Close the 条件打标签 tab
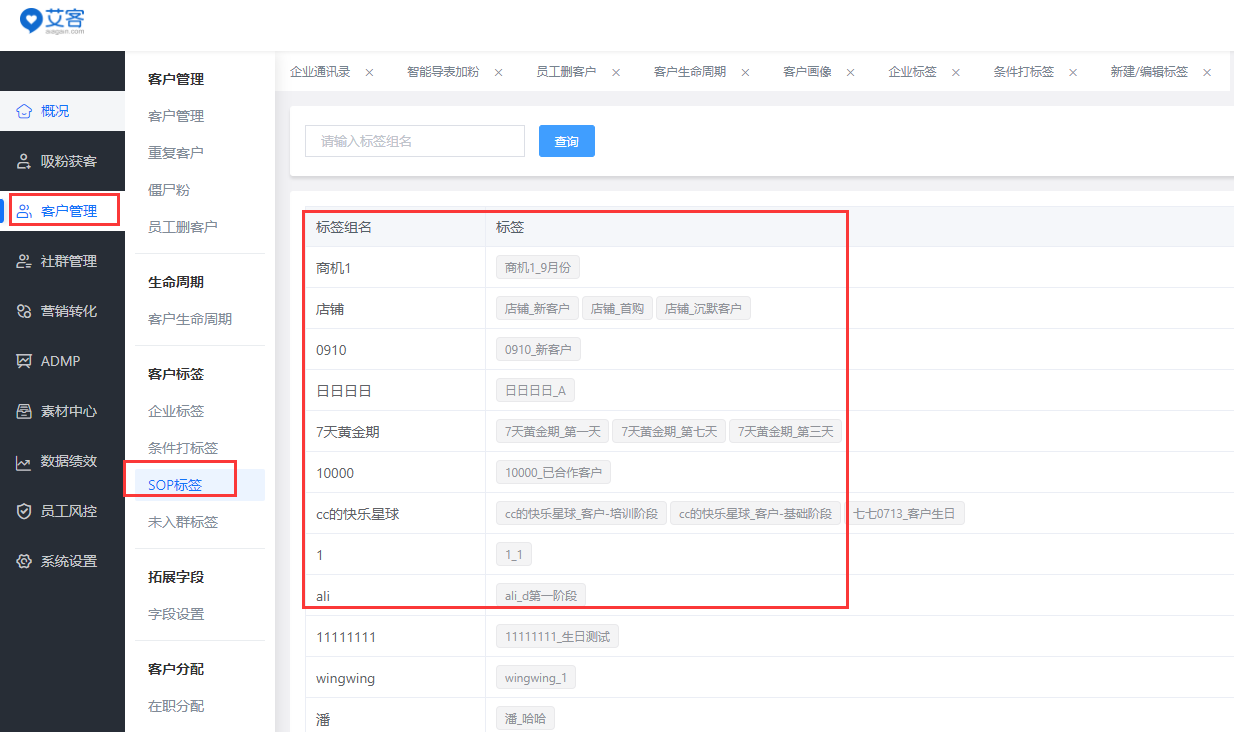This screenshot has width=1234, height=732. coord(1073,72)
